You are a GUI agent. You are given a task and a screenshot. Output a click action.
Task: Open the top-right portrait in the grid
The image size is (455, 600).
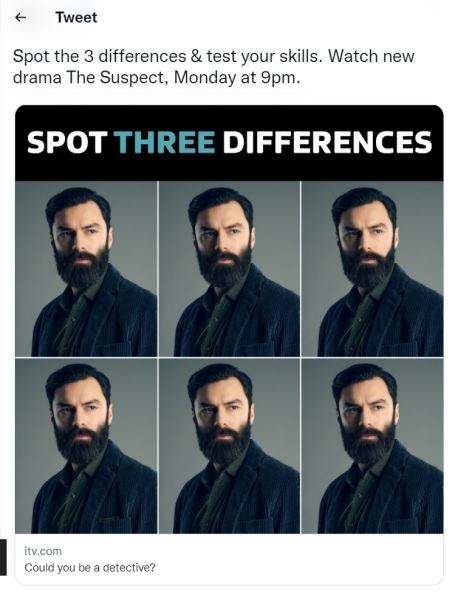(372, 269)
